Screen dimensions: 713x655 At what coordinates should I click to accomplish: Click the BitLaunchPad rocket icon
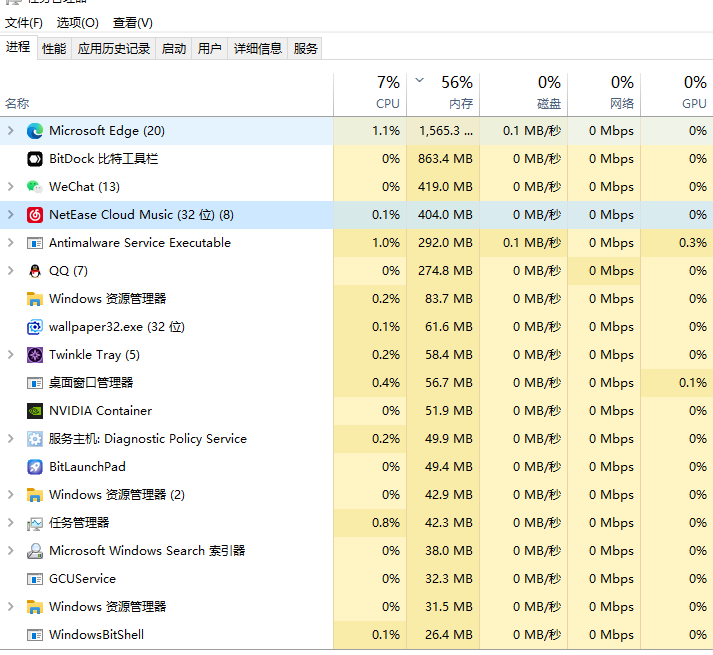(x=35, y=467)
